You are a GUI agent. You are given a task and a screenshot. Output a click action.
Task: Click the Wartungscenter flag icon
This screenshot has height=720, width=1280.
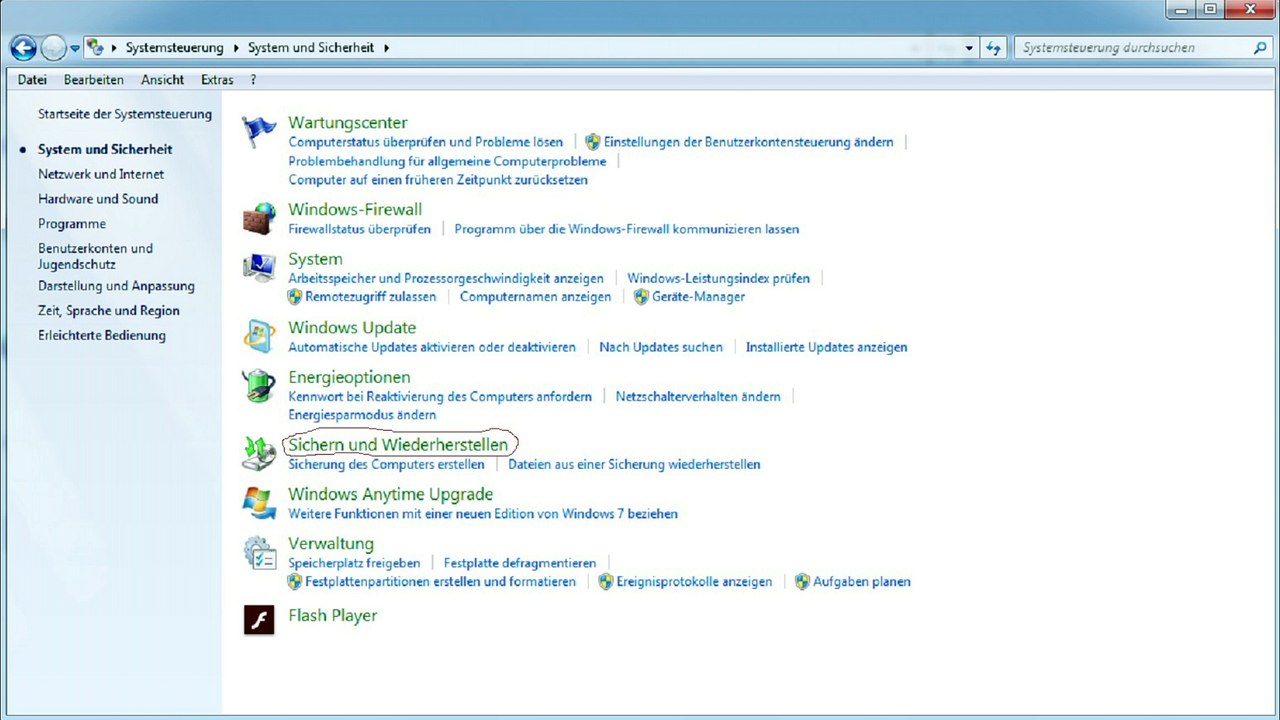[x=259, y=131]
